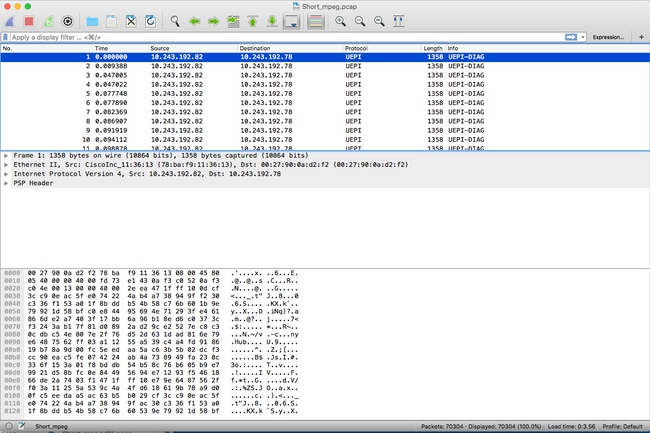Viewport: 650px width, 433px height.
Task: Open capture file properties status bar icon
Action: coord(22,426)
